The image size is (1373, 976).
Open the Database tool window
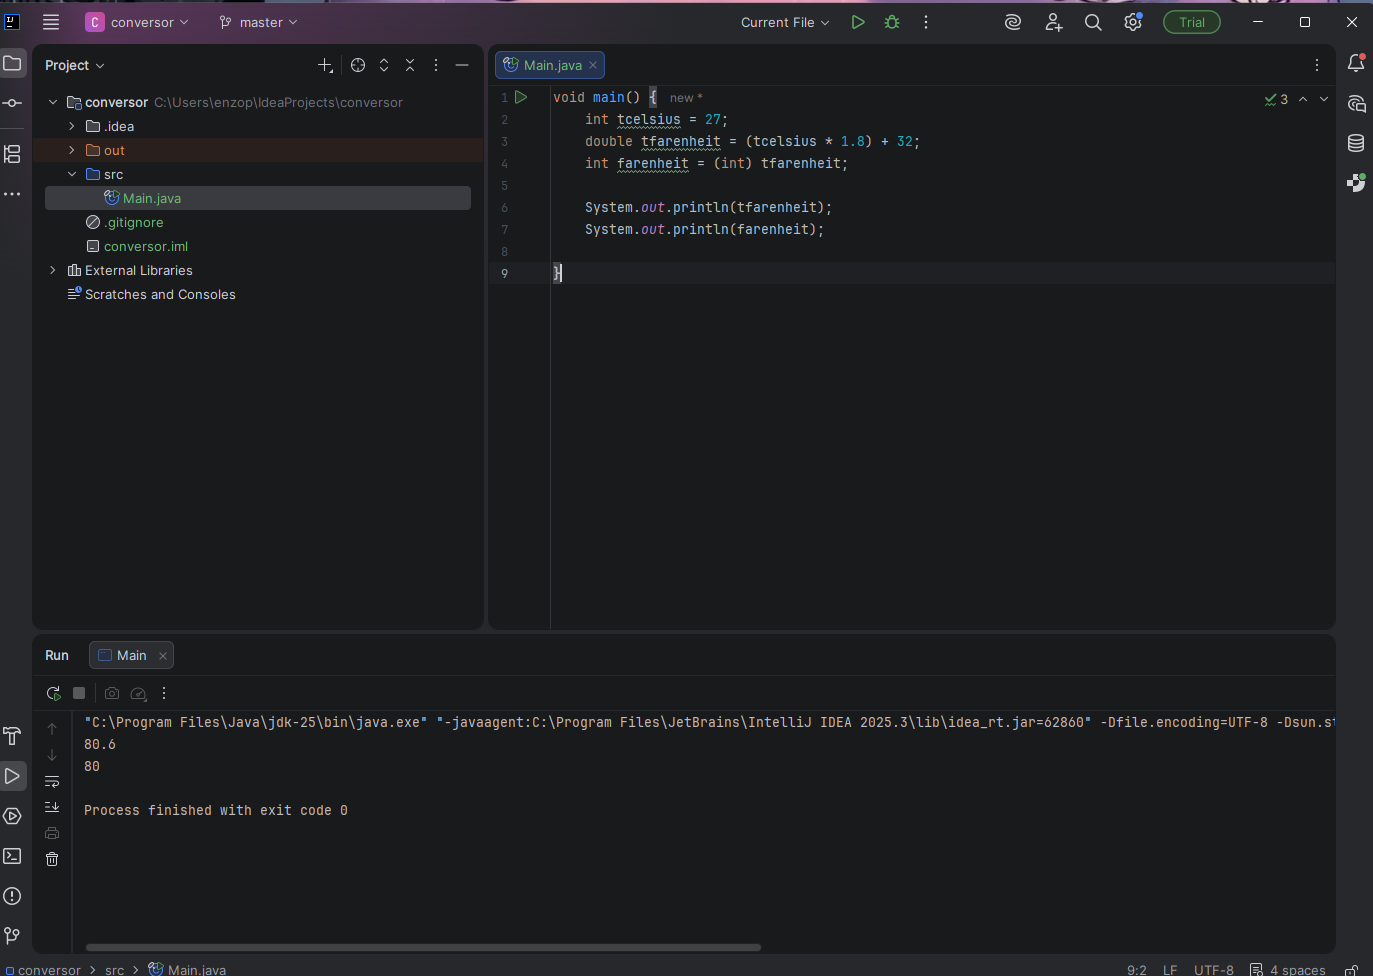(1356, 143)
